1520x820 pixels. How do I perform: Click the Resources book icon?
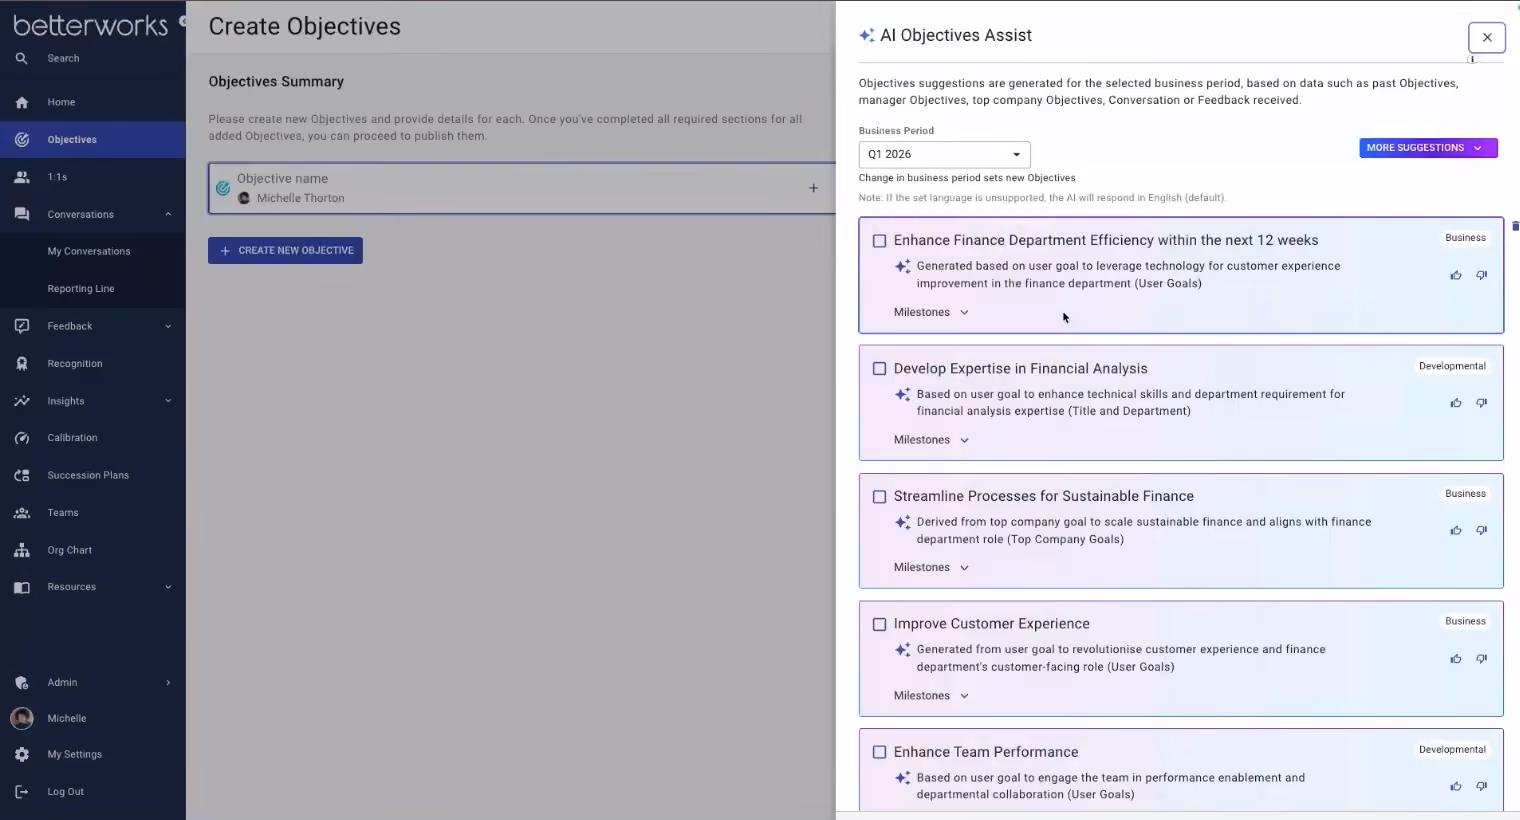tap(22, 587)
